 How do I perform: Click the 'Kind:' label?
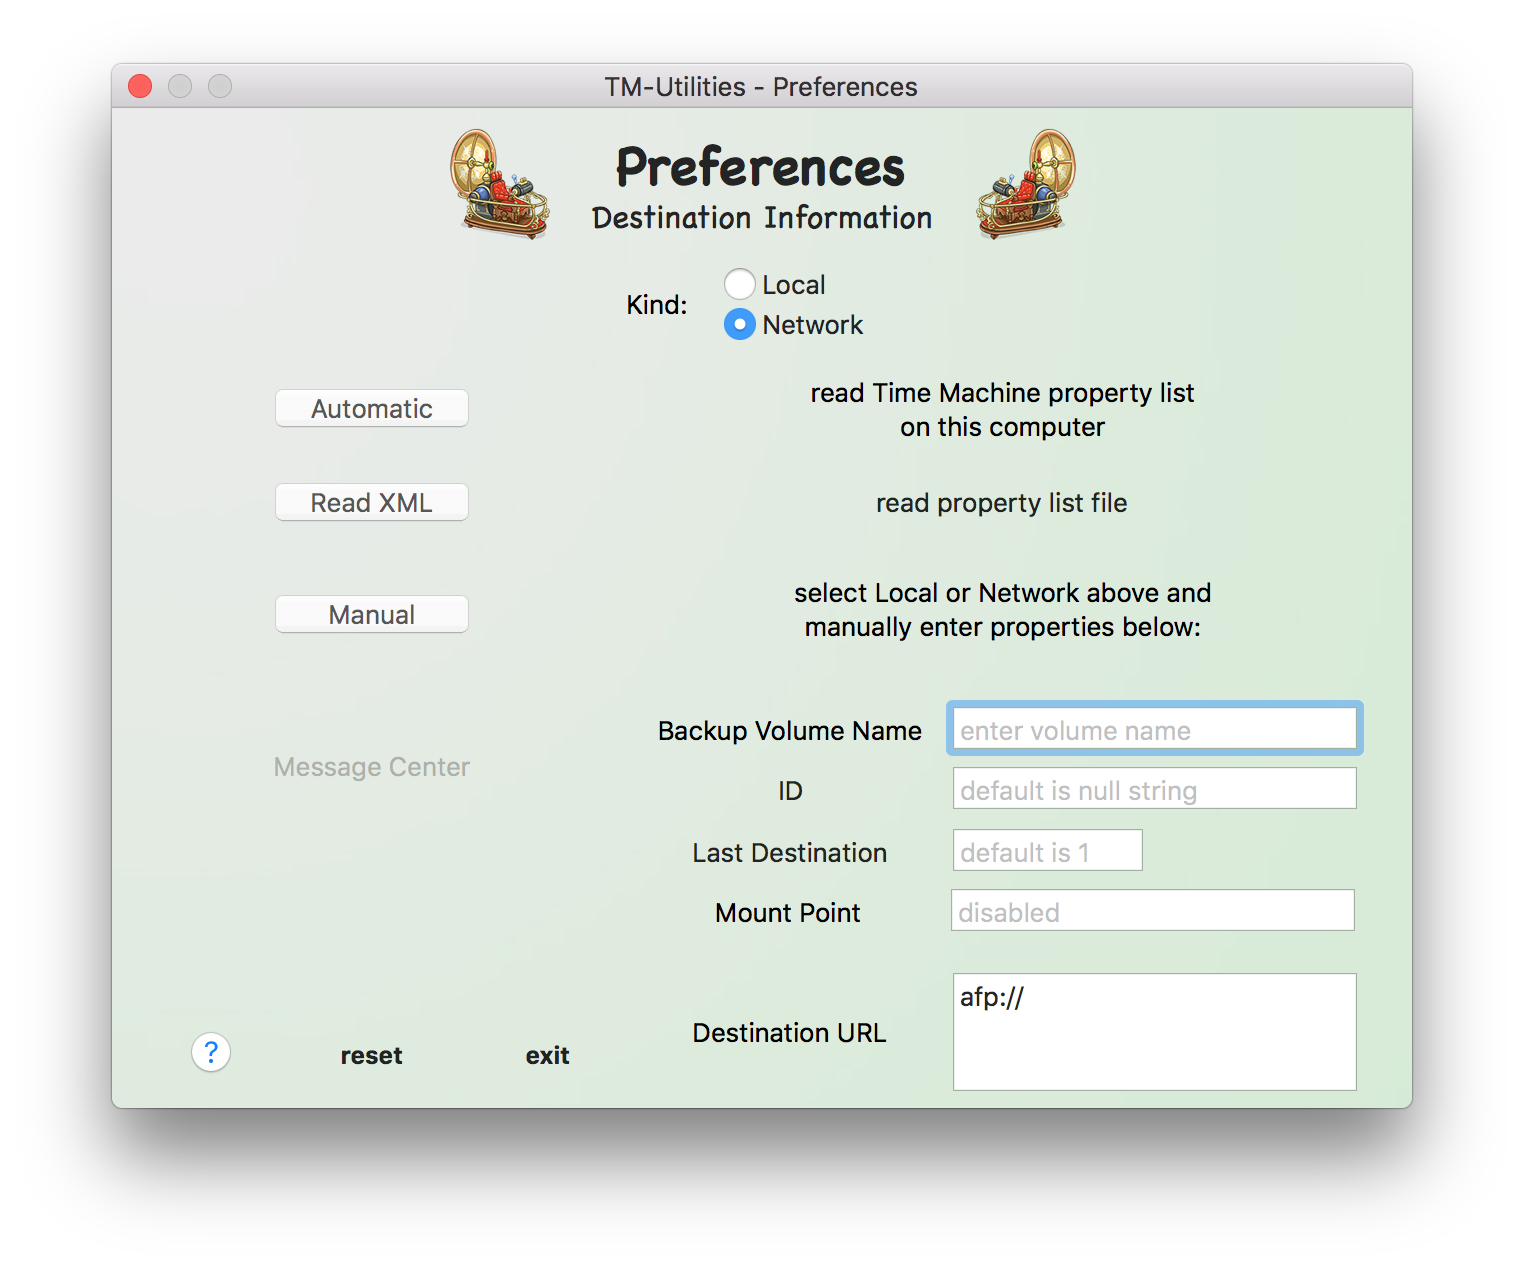pyautogui.click(x=657, y=305)
